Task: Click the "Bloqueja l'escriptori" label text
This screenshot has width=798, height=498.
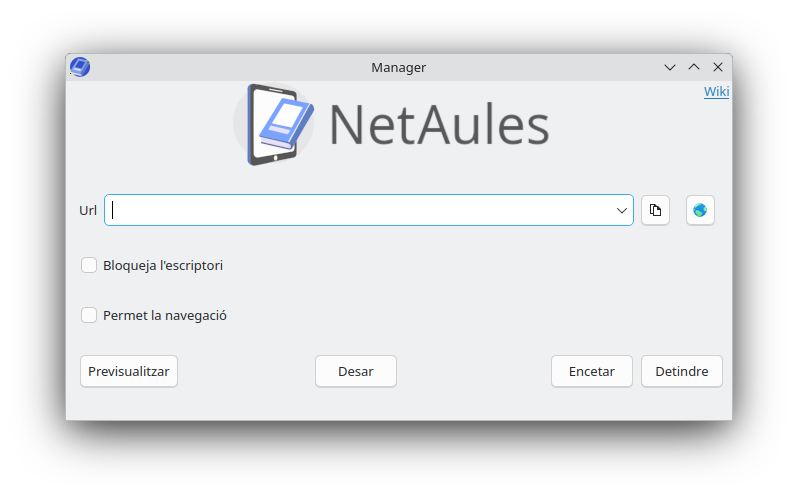Action: coord(163,265)
